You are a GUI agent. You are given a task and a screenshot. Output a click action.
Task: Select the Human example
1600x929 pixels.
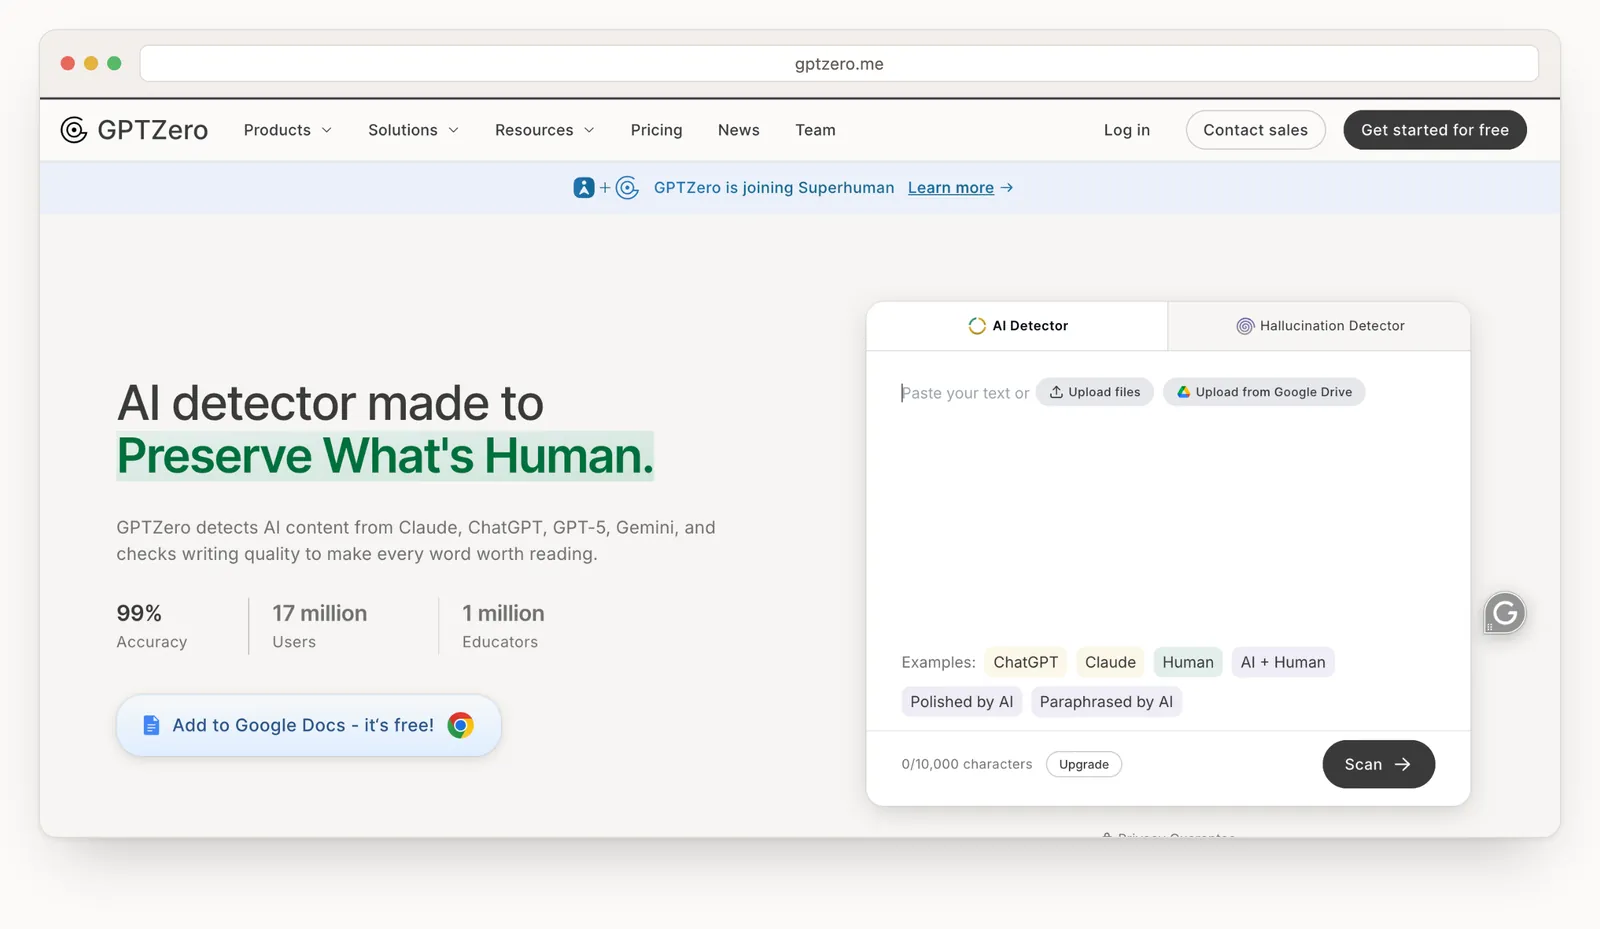tap(1188, 662)
